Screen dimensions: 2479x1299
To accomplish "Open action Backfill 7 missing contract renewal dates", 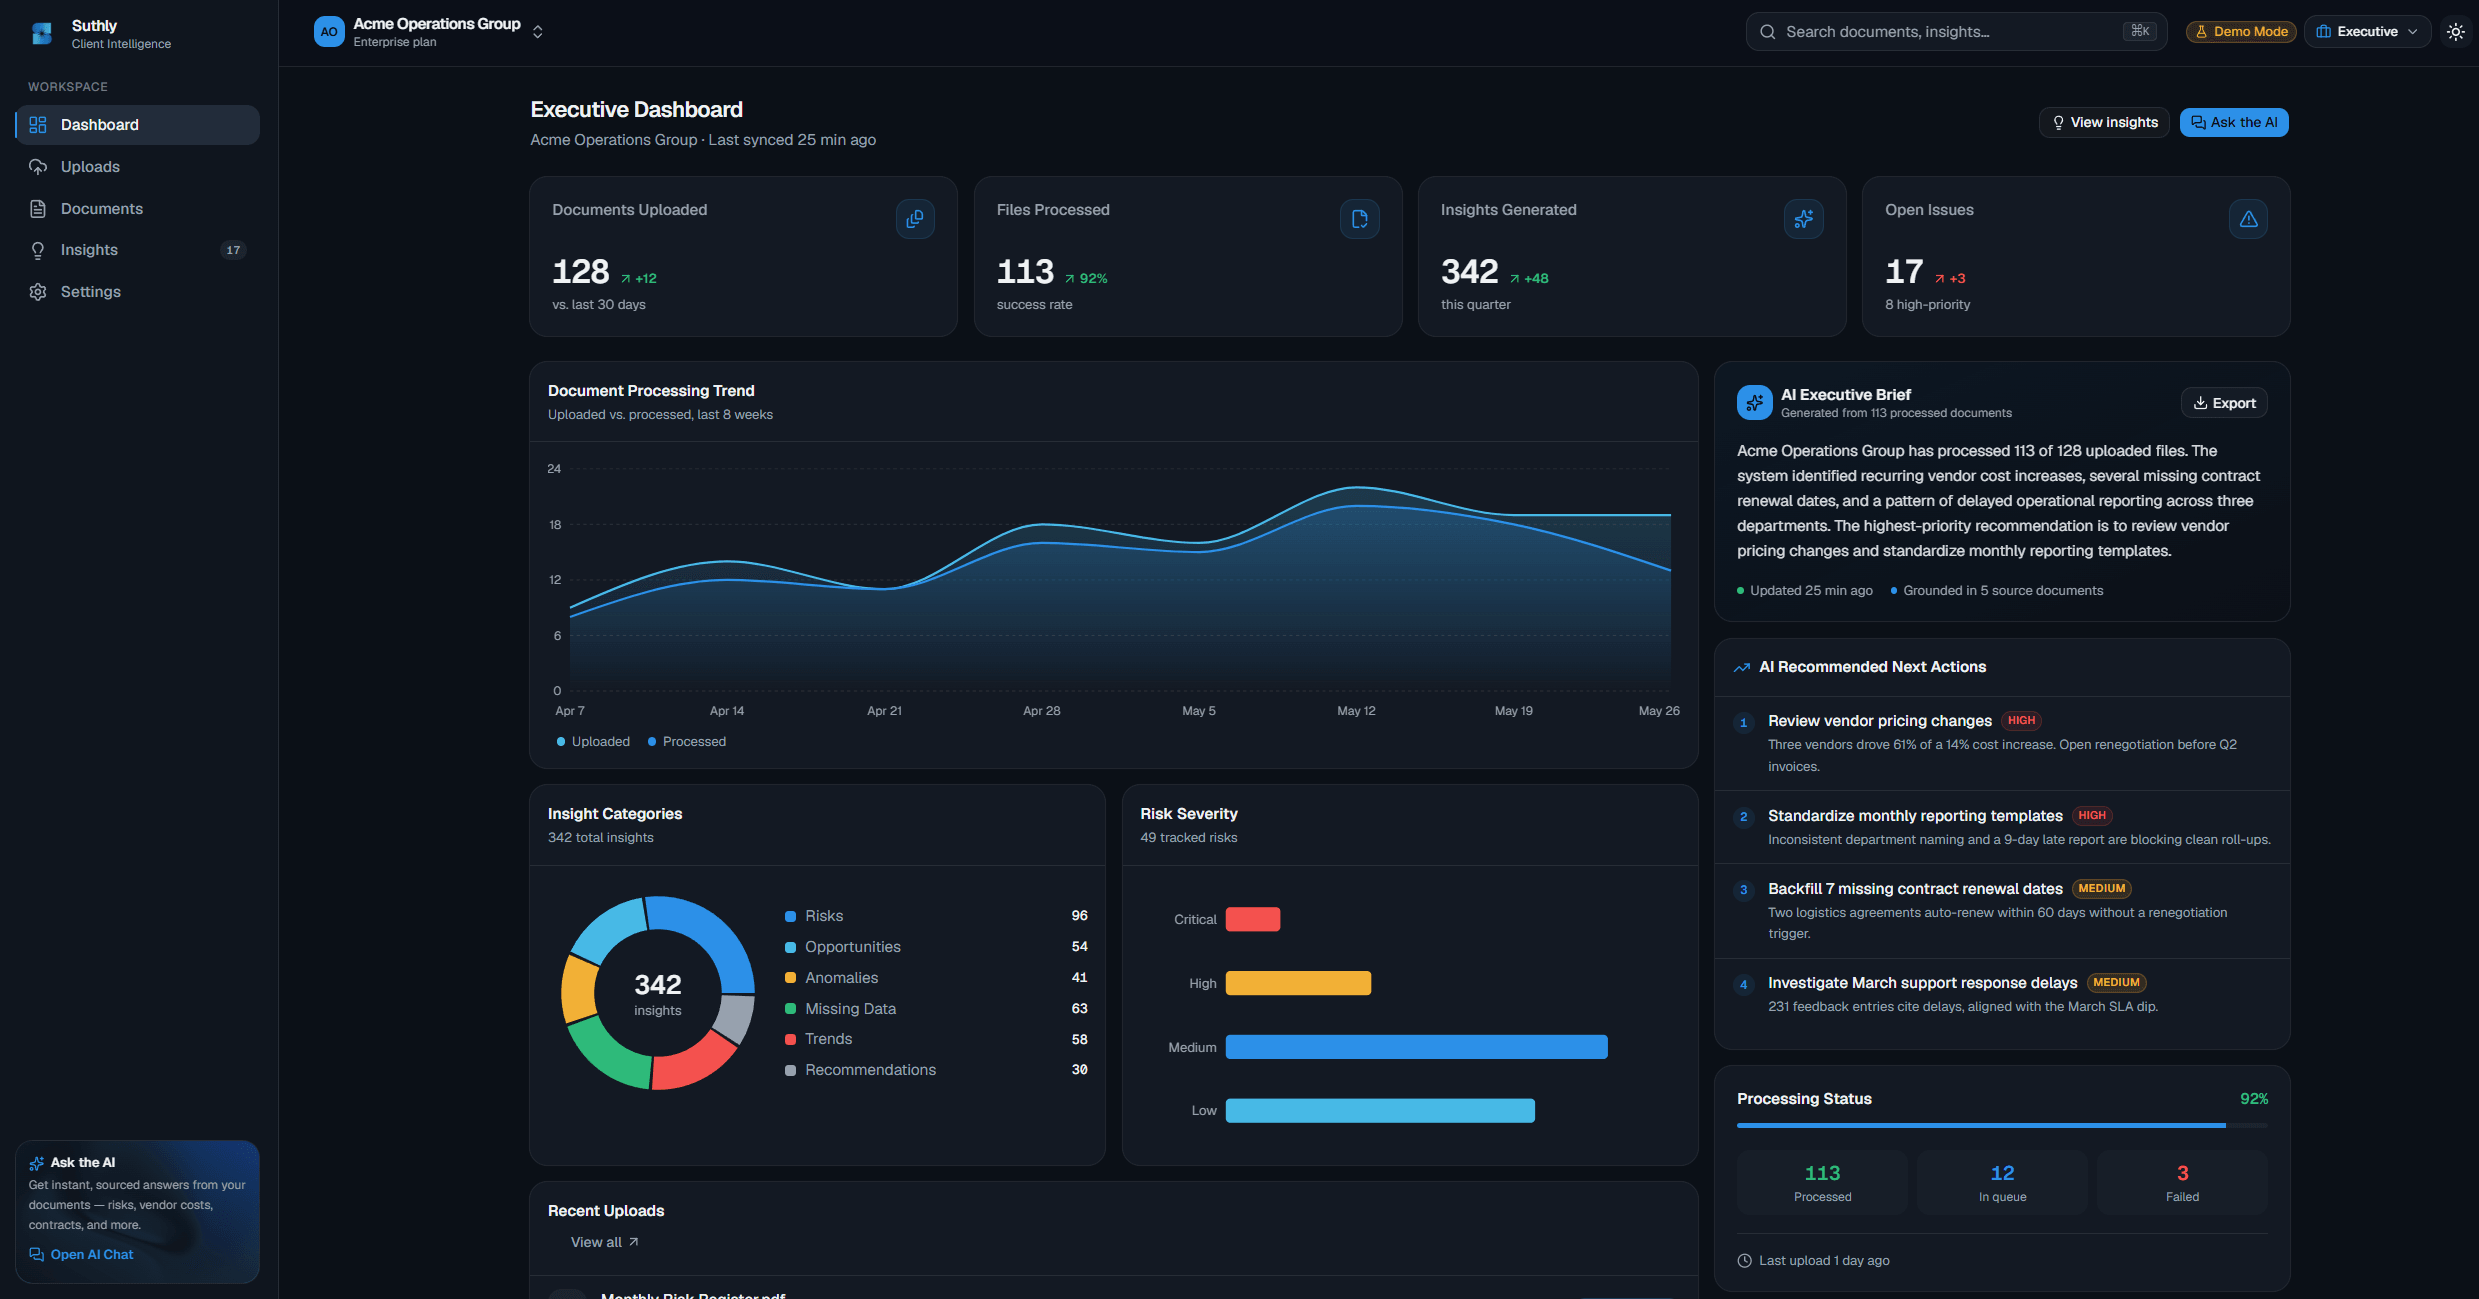I will (2002, 911).
